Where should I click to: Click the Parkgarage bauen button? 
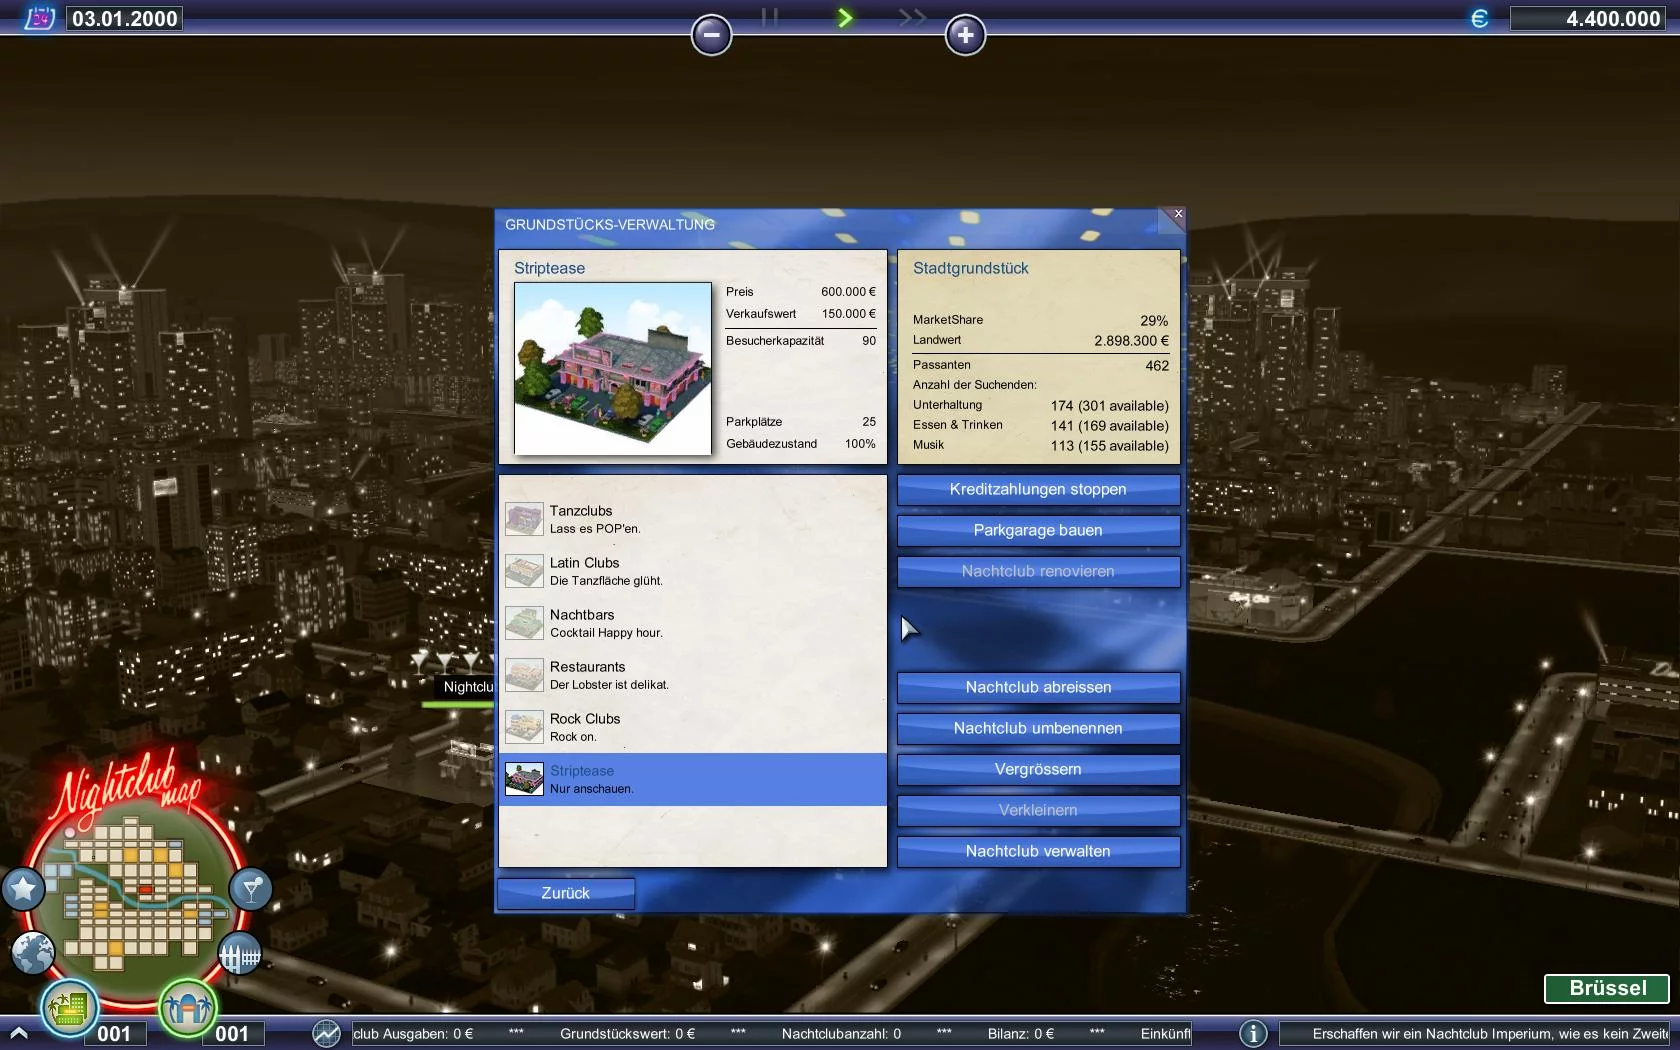pos(1038,530)
